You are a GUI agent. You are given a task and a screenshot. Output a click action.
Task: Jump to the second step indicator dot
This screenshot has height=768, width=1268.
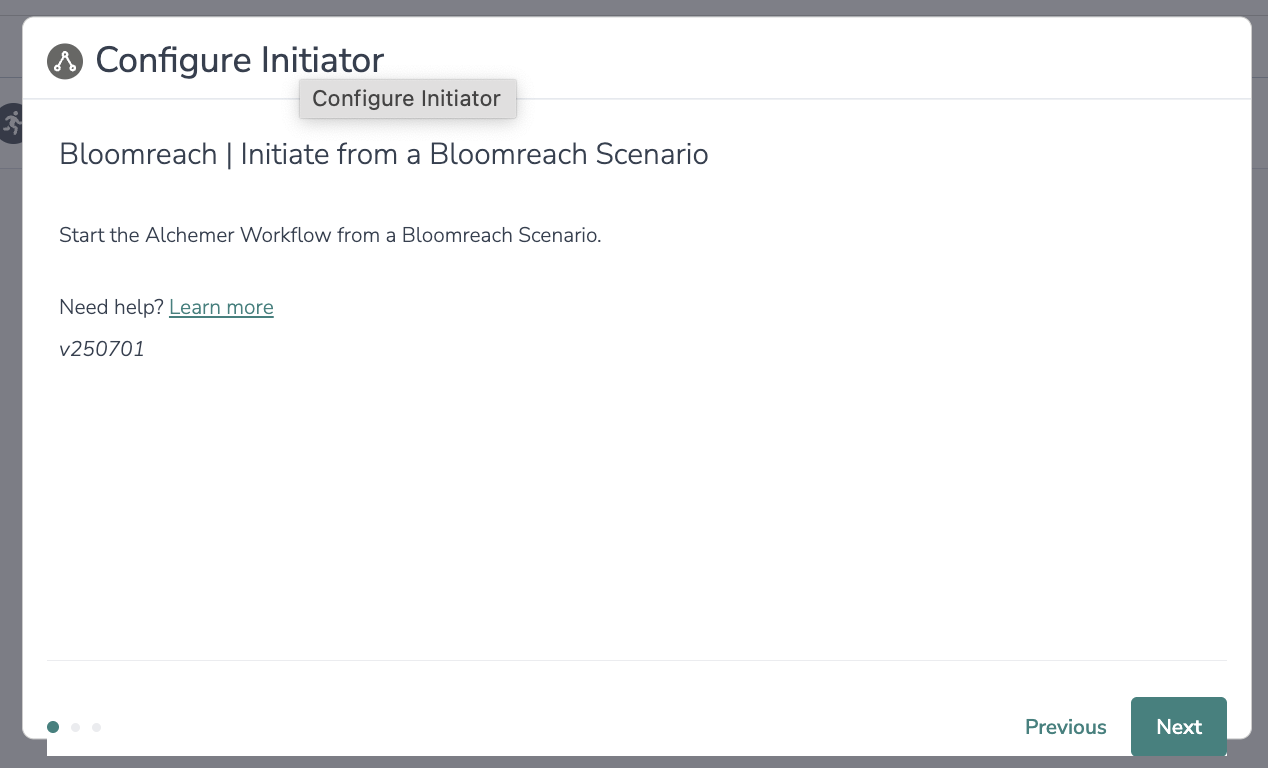[75, 727]
